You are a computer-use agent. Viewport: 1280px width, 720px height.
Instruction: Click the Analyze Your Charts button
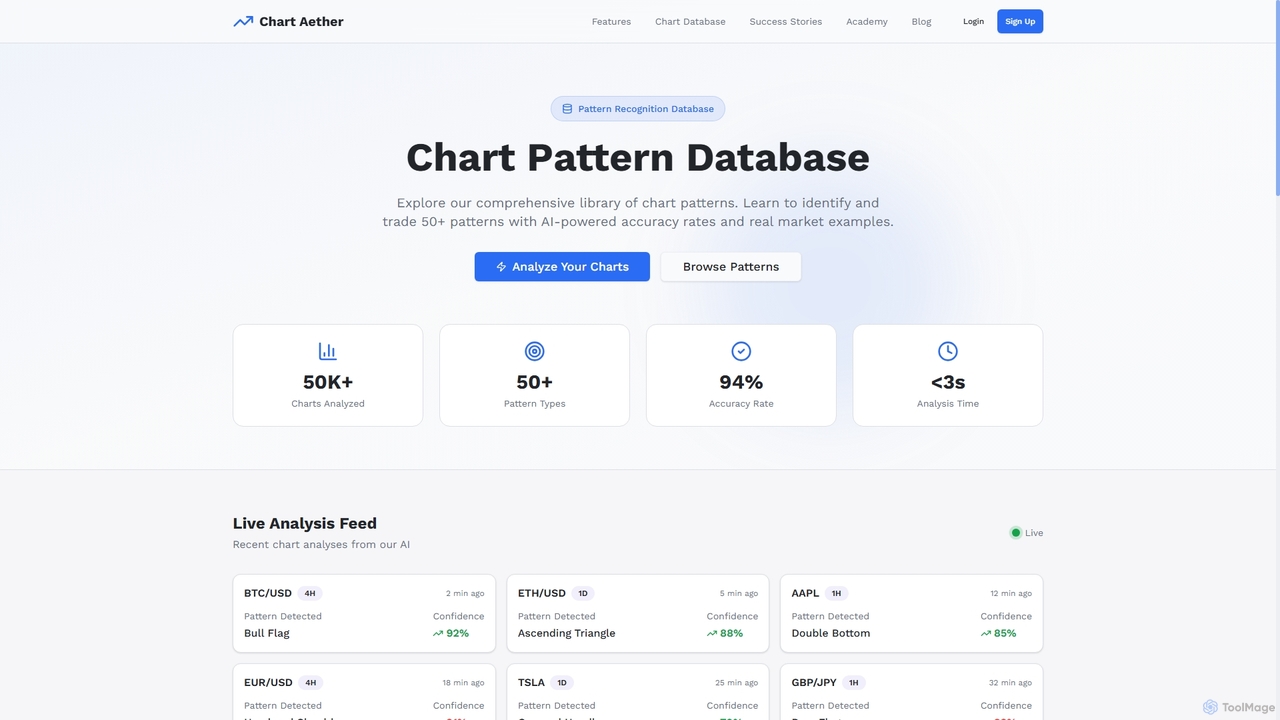(562, 267)
